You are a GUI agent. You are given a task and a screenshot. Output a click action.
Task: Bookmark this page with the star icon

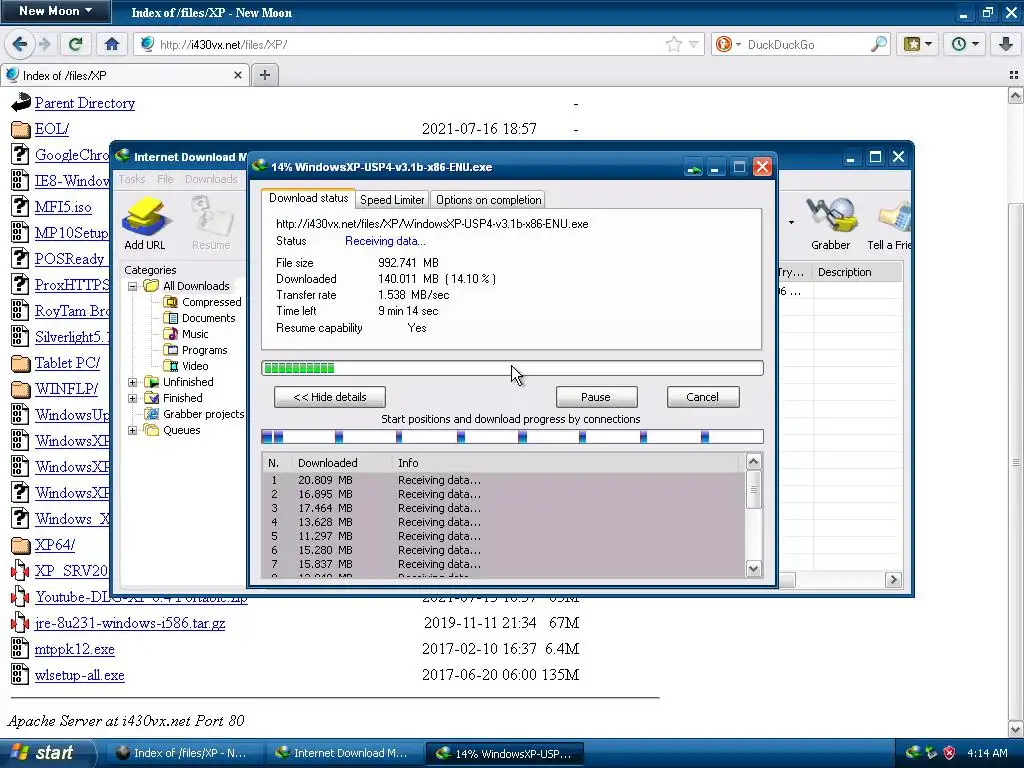[x=674, y=44]
